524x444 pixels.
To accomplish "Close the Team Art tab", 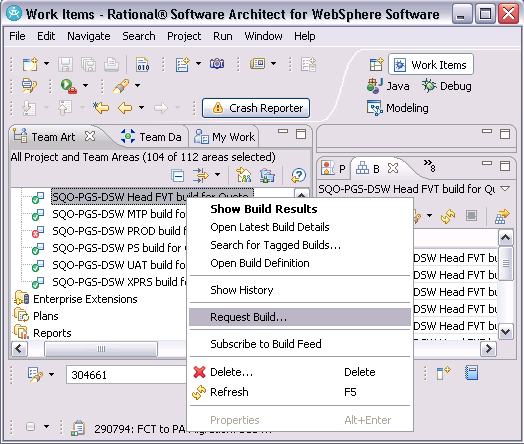I will 90,136.
